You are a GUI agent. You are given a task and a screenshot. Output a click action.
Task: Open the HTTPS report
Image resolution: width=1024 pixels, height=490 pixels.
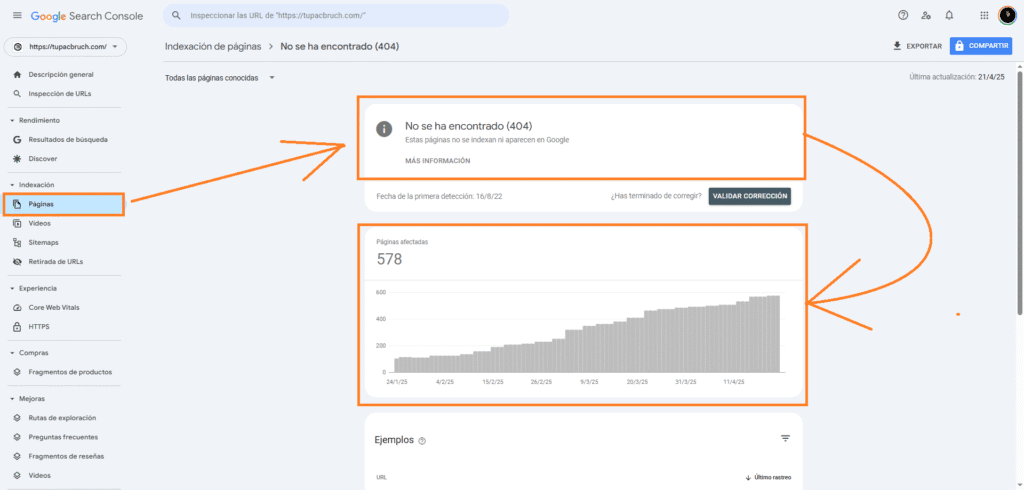pyautogui.click(x=39, y=326)
